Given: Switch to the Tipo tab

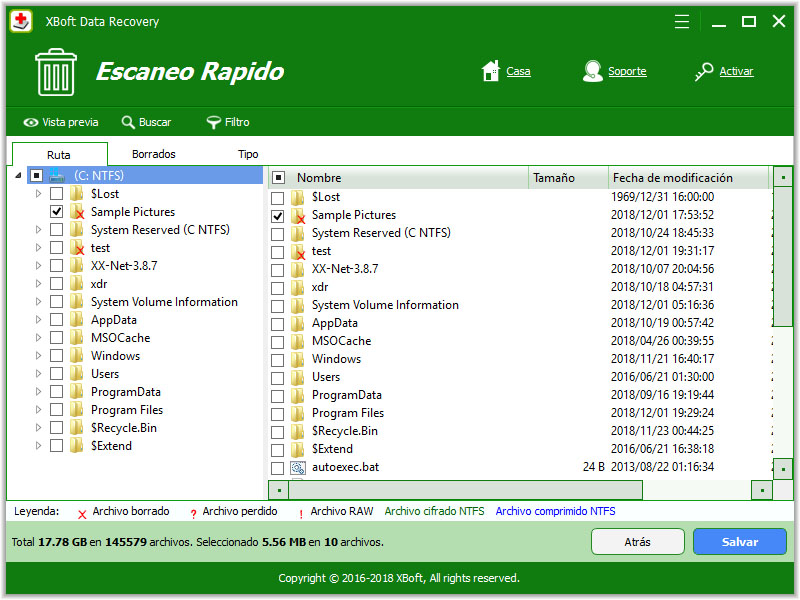Looking at the screenshot, I should (248, 154).
